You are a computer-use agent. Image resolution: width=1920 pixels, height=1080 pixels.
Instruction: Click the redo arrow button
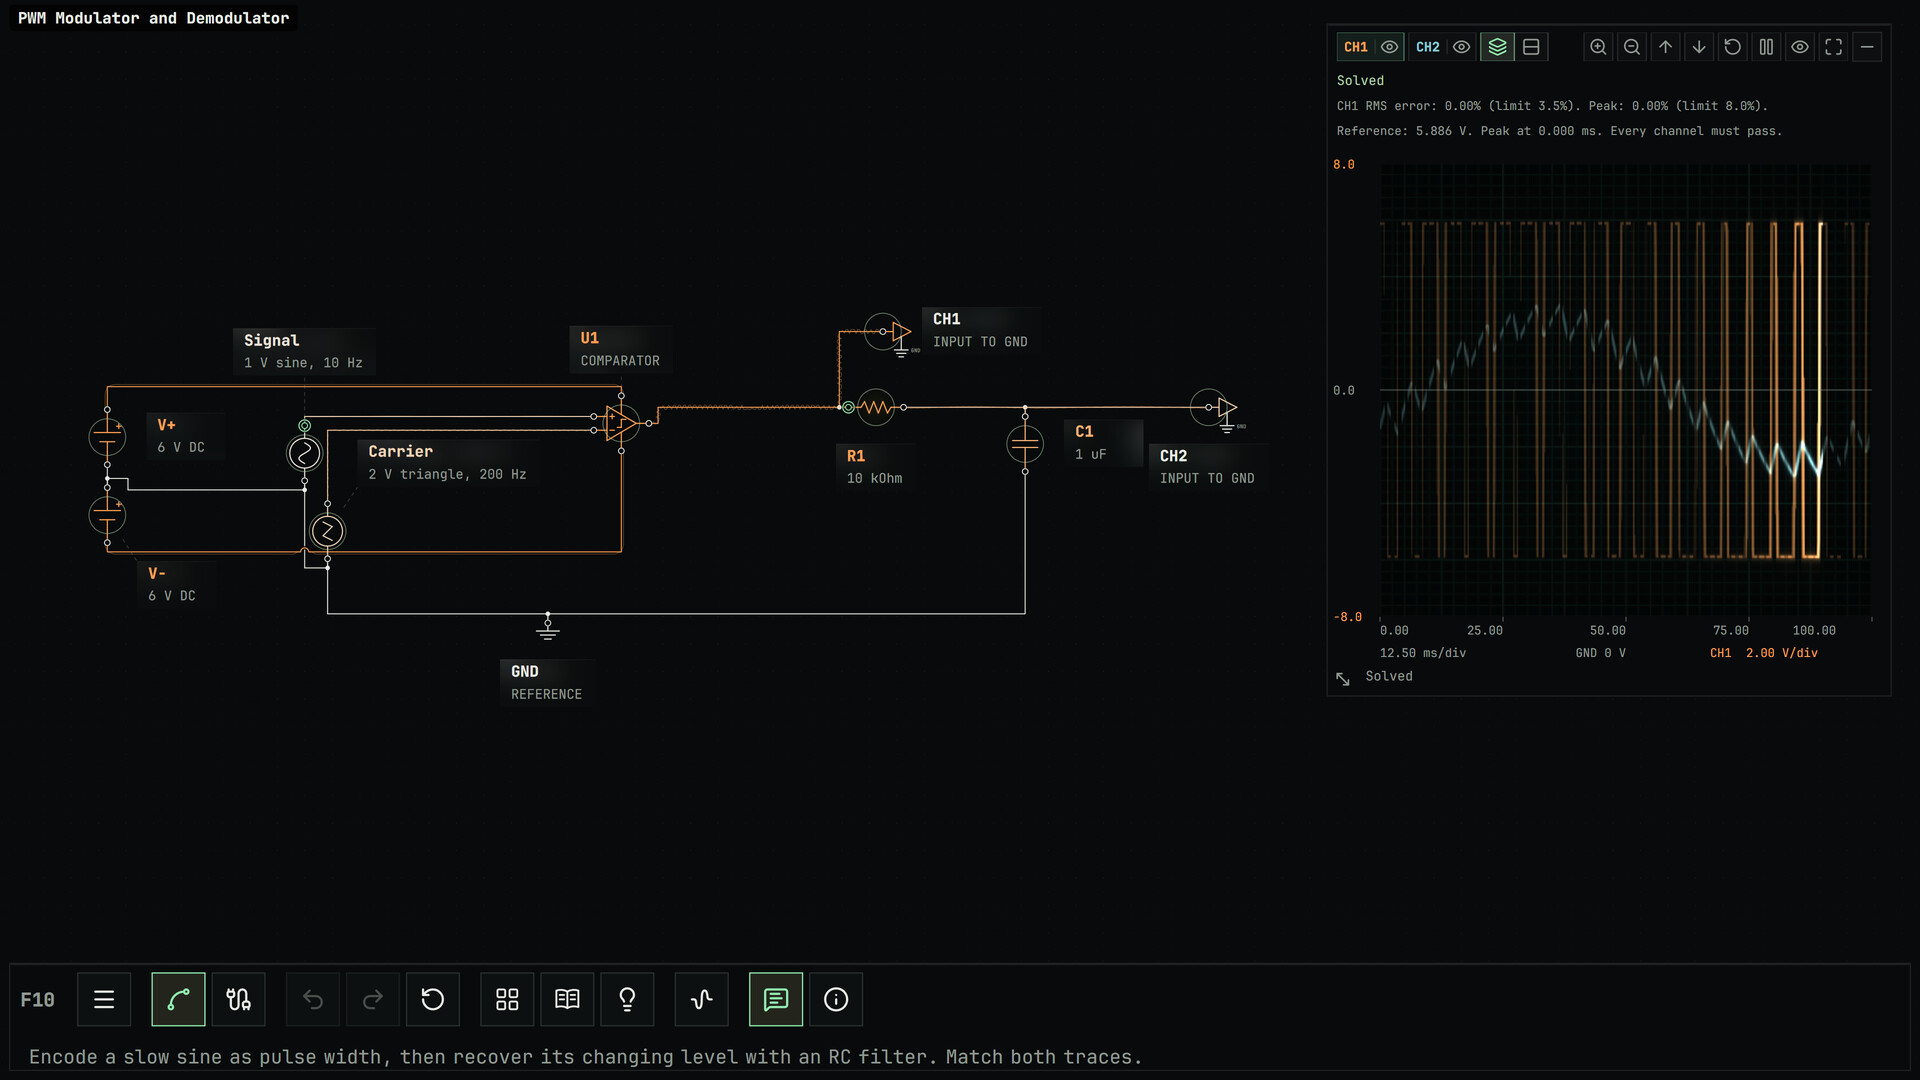373,999
